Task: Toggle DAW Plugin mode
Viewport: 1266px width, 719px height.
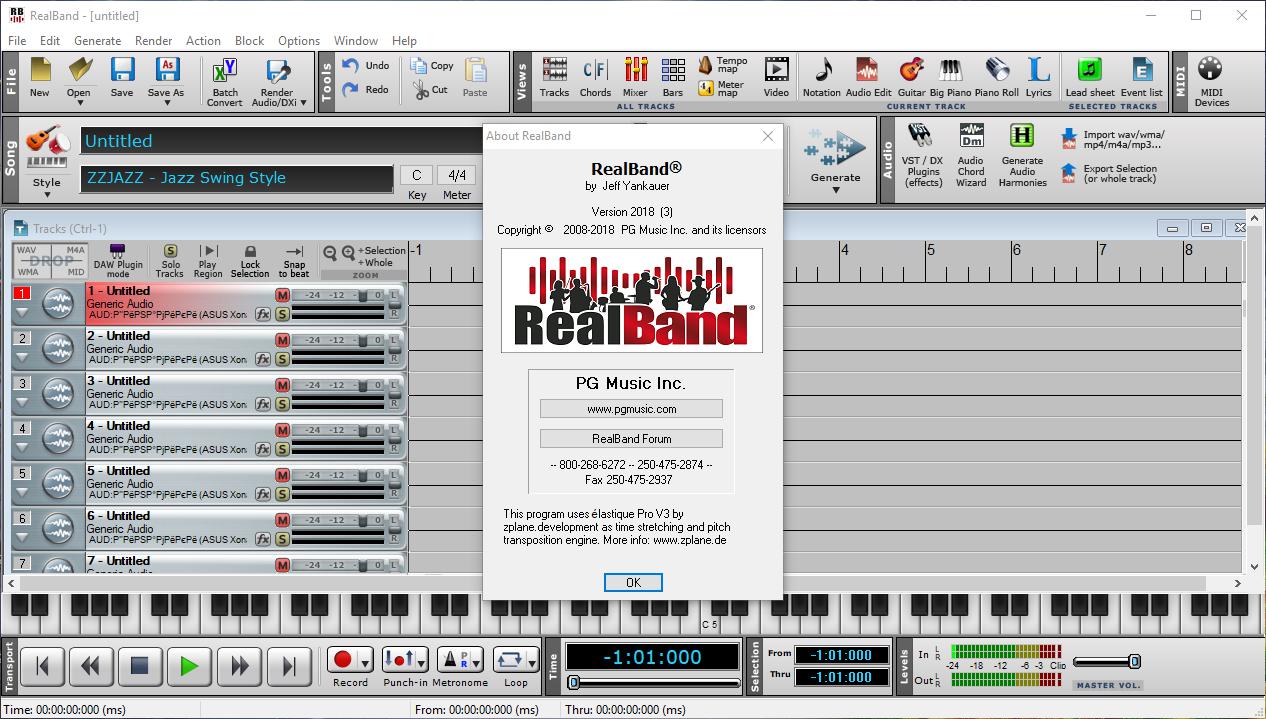Action: (118, 262)
